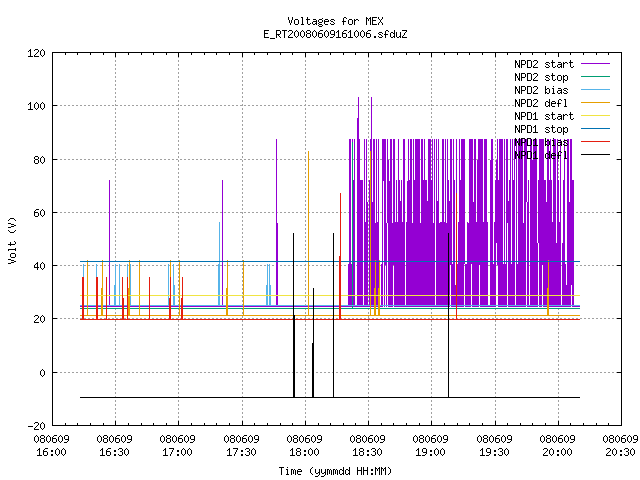Click the y-axis label "Volt (V)"
Viewport: 640px width, 480px height.
click(x=12, y=240)
